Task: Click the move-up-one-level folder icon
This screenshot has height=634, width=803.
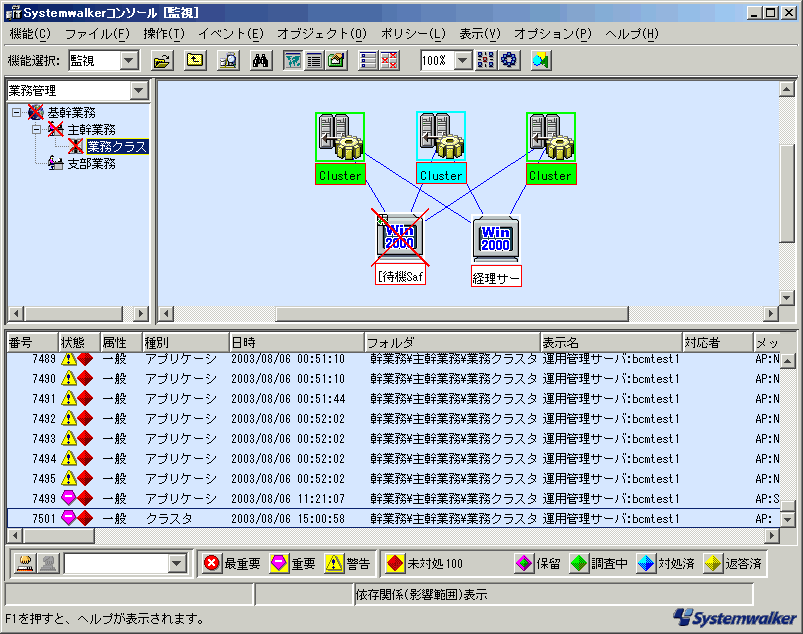Action: tap(196, 61)
